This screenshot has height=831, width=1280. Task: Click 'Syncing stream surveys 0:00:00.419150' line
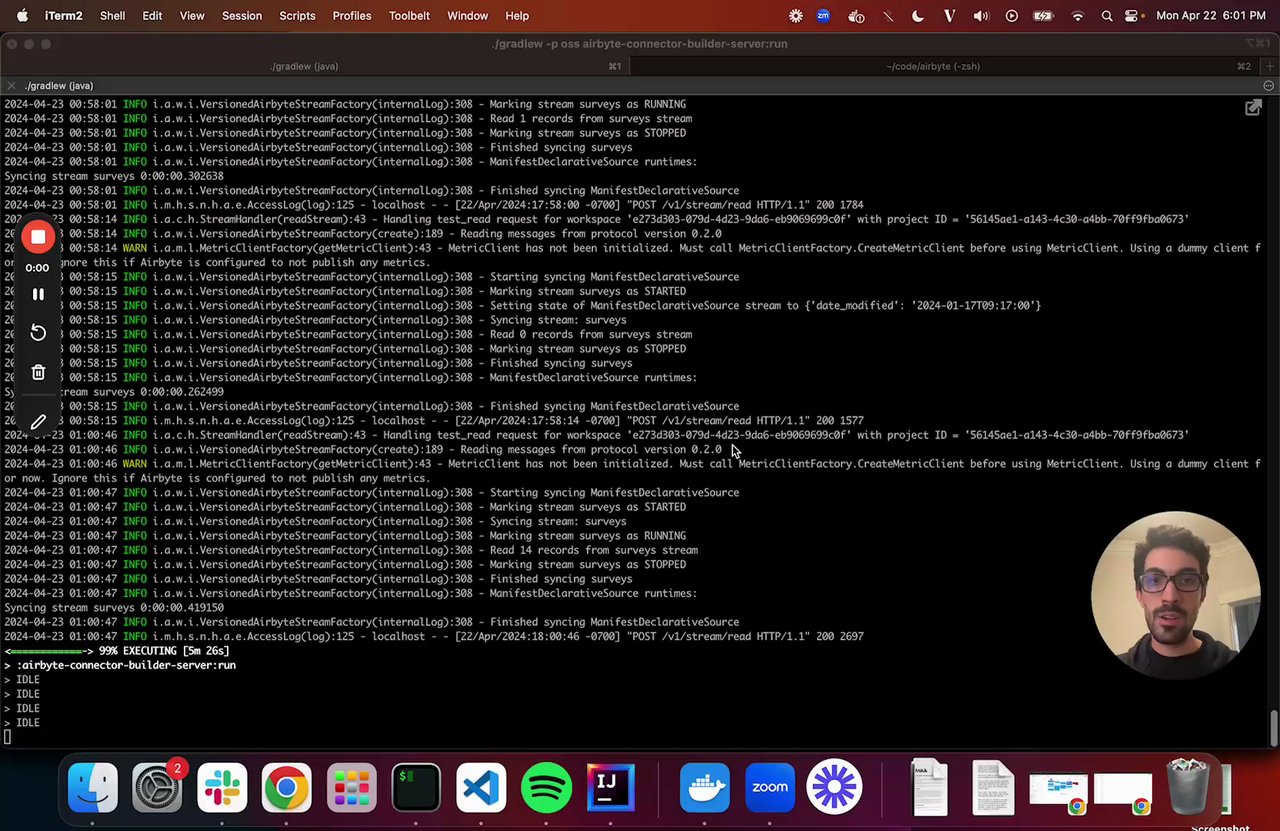(114, 607)
